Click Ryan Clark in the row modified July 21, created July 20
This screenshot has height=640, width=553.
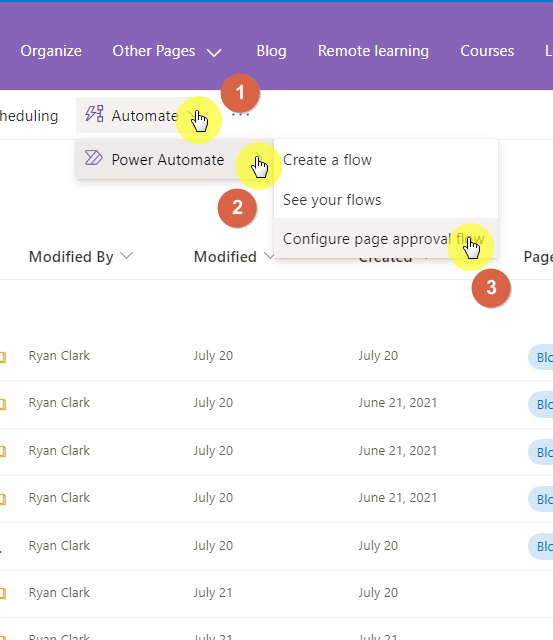point(59,593)
